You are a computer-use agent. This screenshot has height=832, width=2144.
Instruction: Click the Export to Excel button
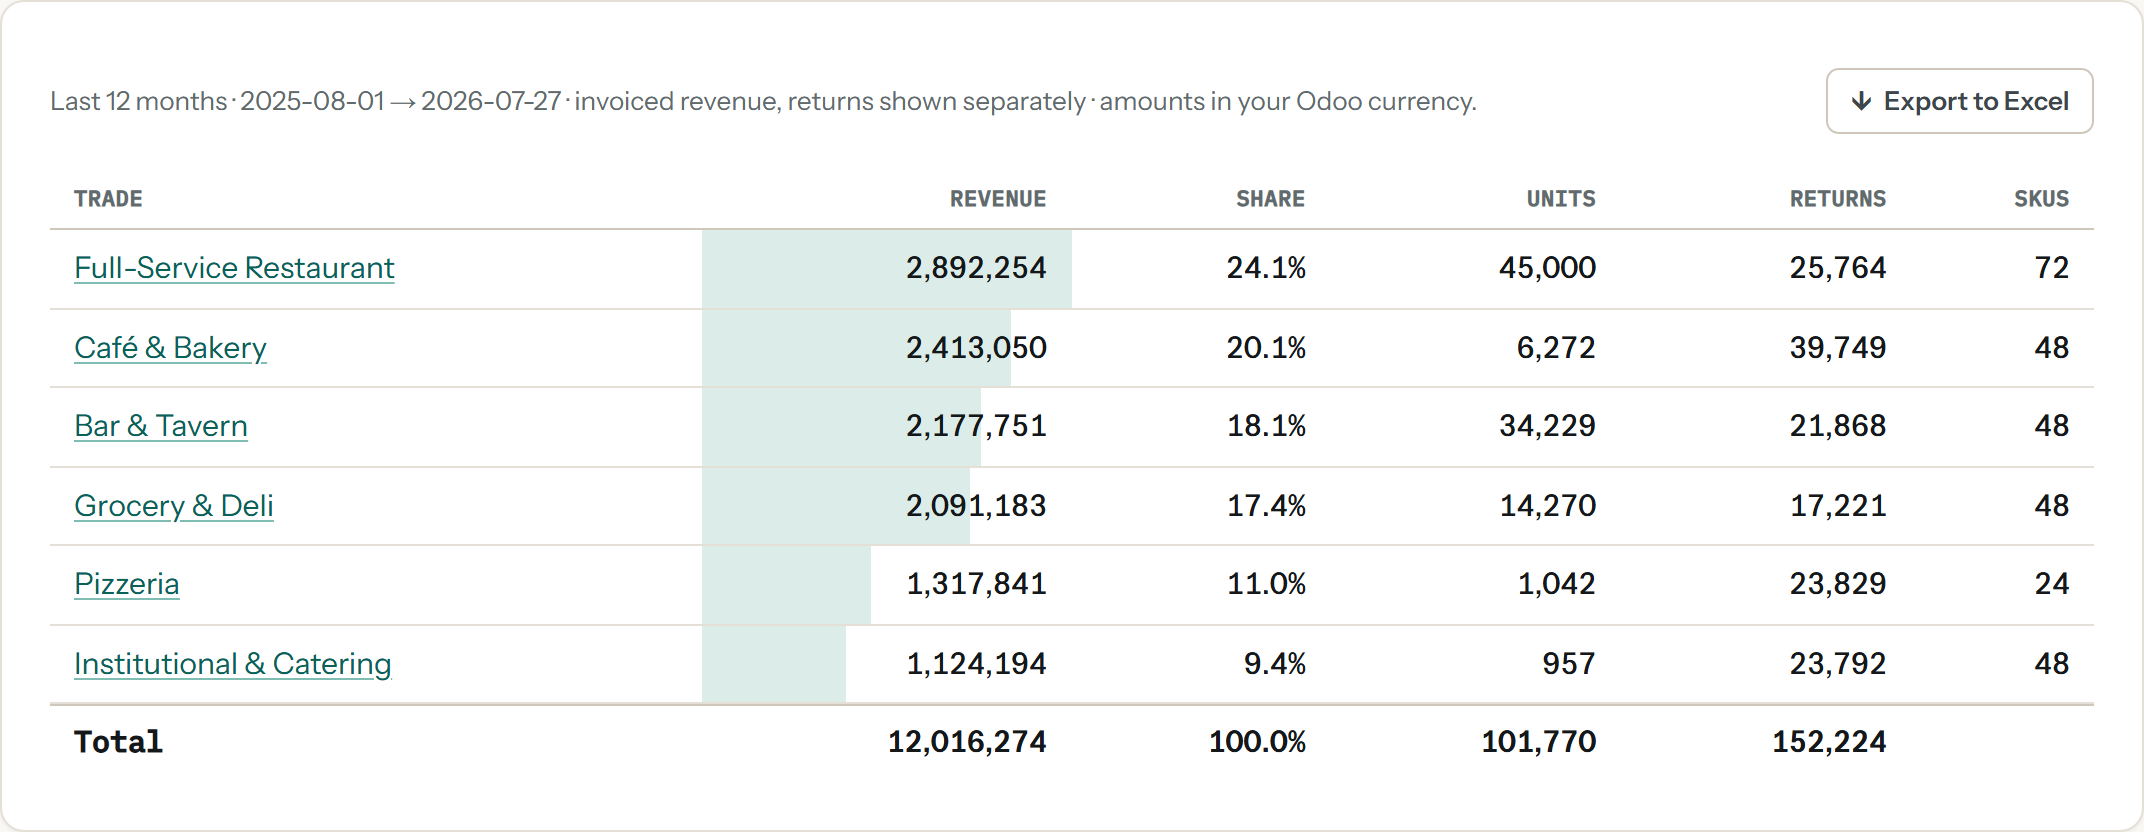[1959, 101]
